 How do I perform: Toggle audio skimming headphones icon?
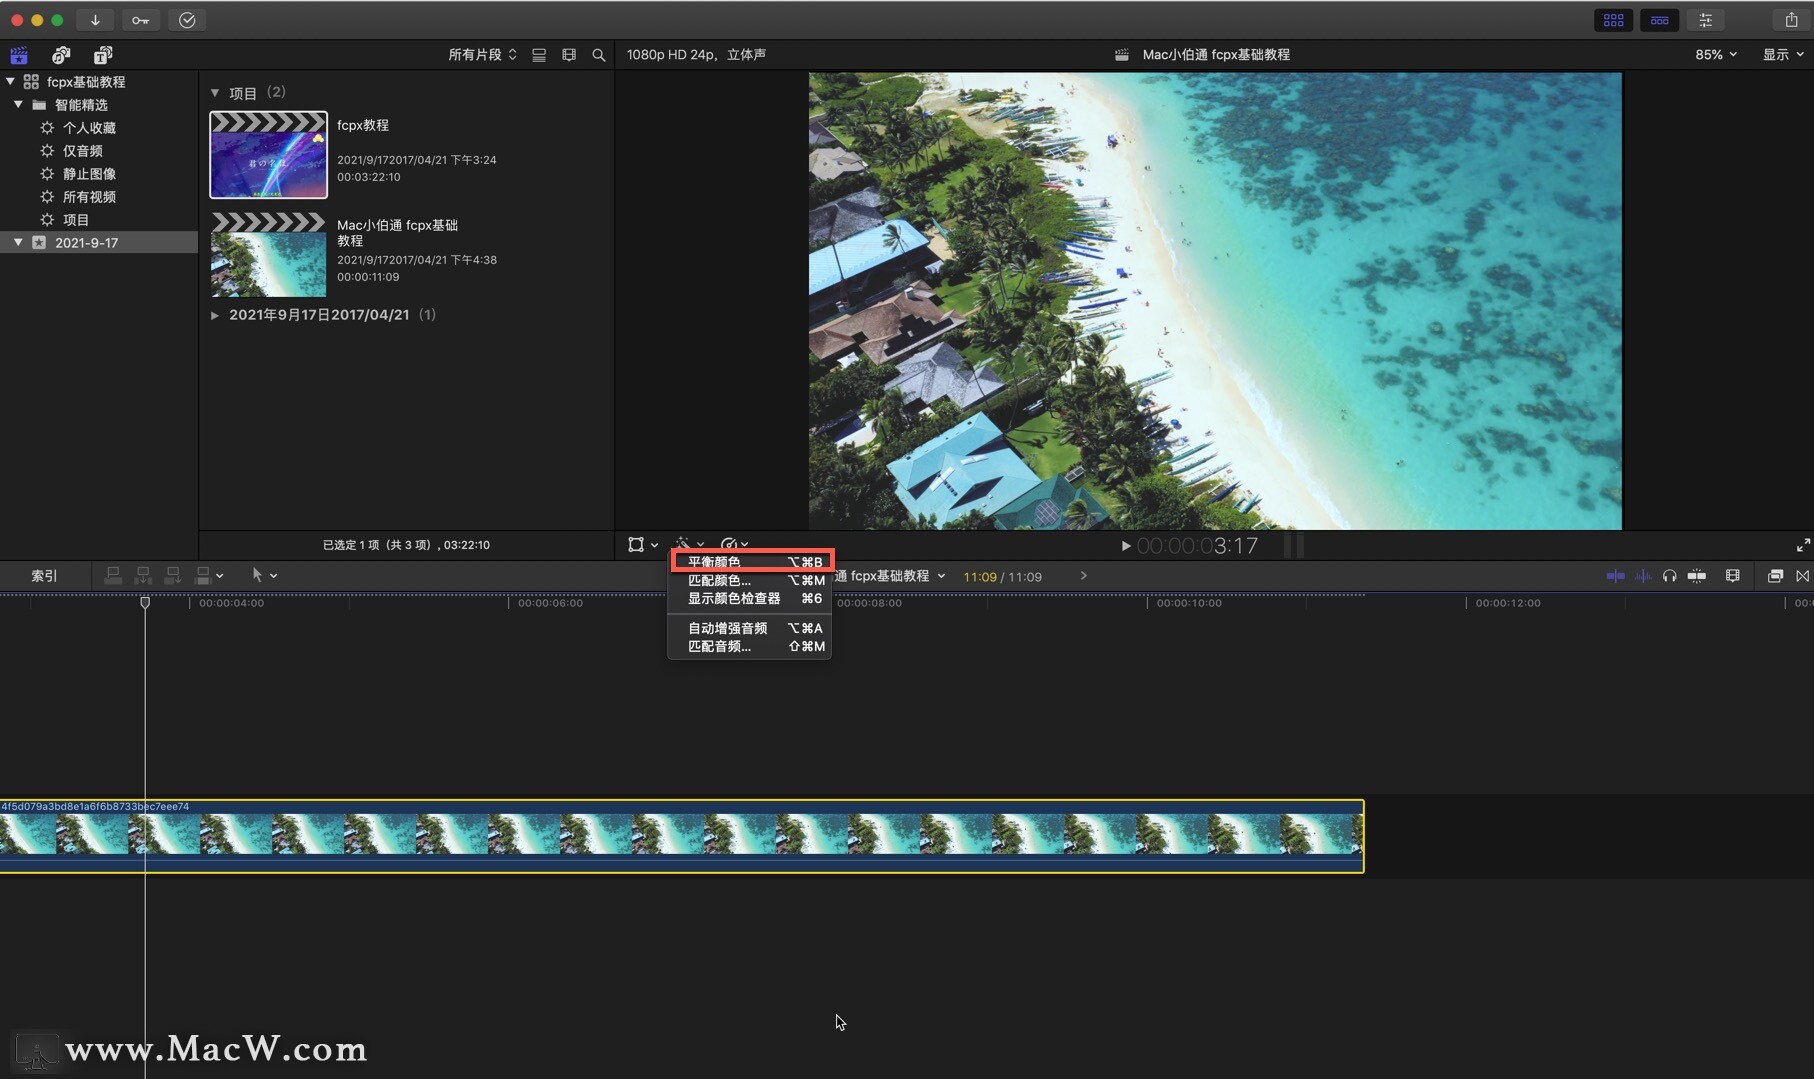[x=1669, y=576]
